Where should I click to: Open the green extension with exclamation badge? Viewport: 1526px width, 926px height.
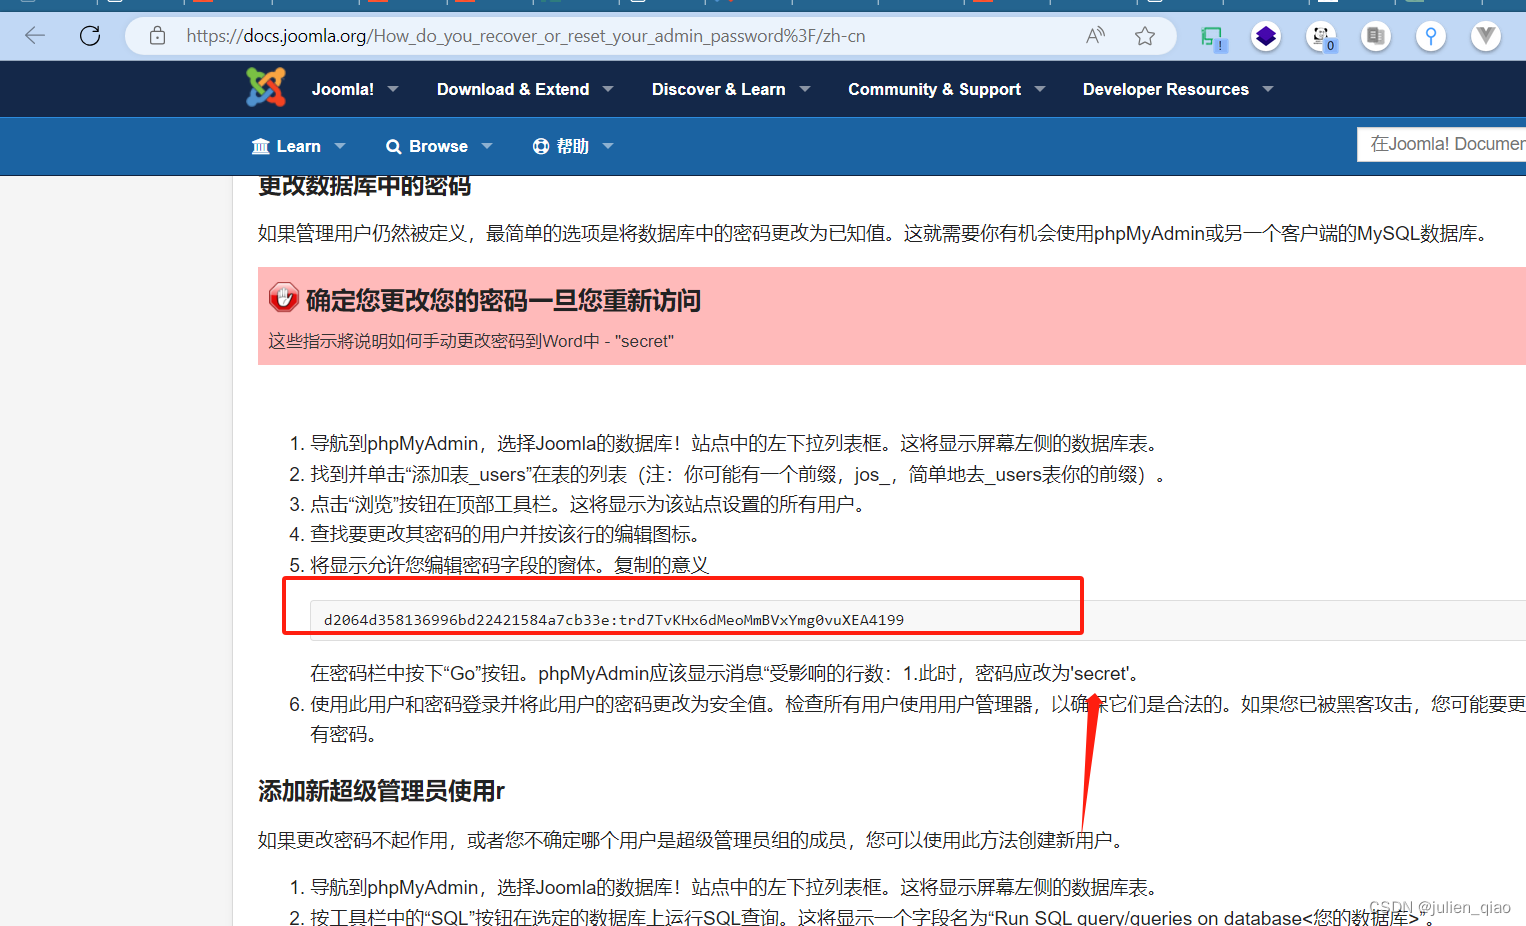[x=1213, y=37]
